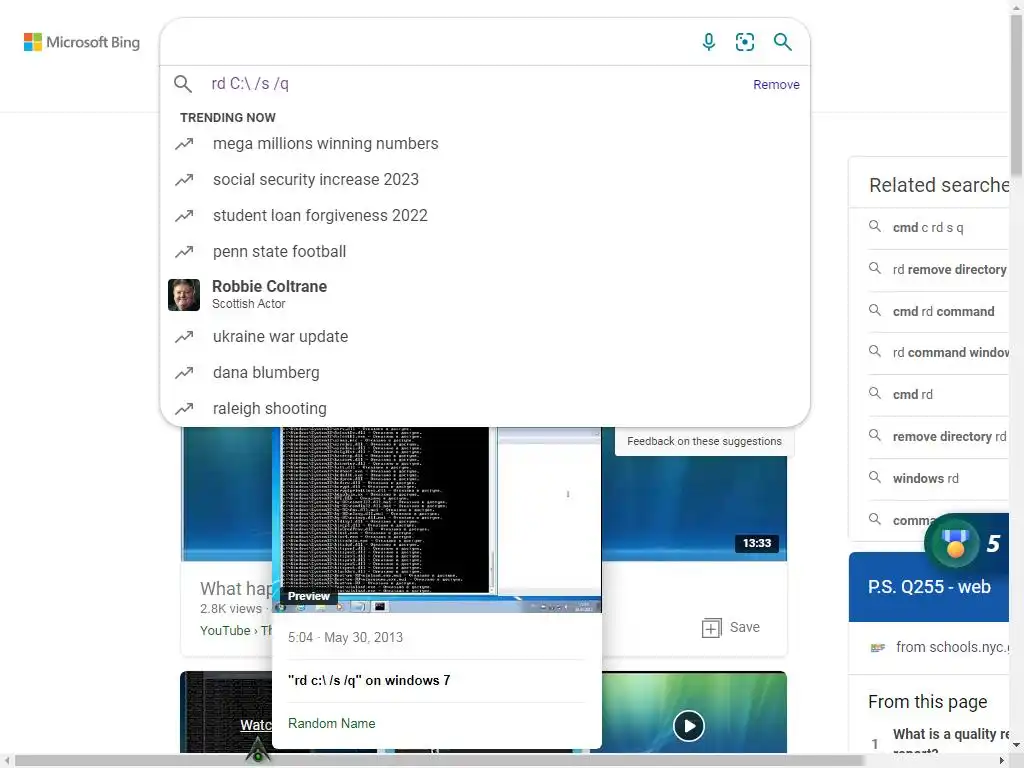Screen dimensions: 1024x768
Task: Click the scroll right arrow
Action: pos(1002,761)
